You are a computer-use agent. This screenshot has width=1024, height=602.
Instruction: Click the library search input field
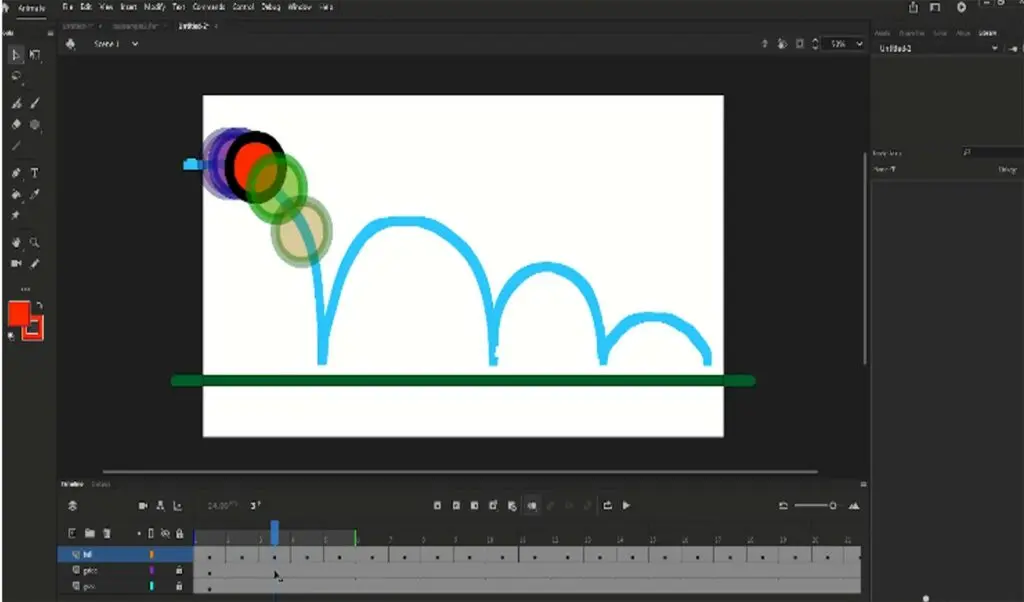pyautogui.click(x=991, y=153)
